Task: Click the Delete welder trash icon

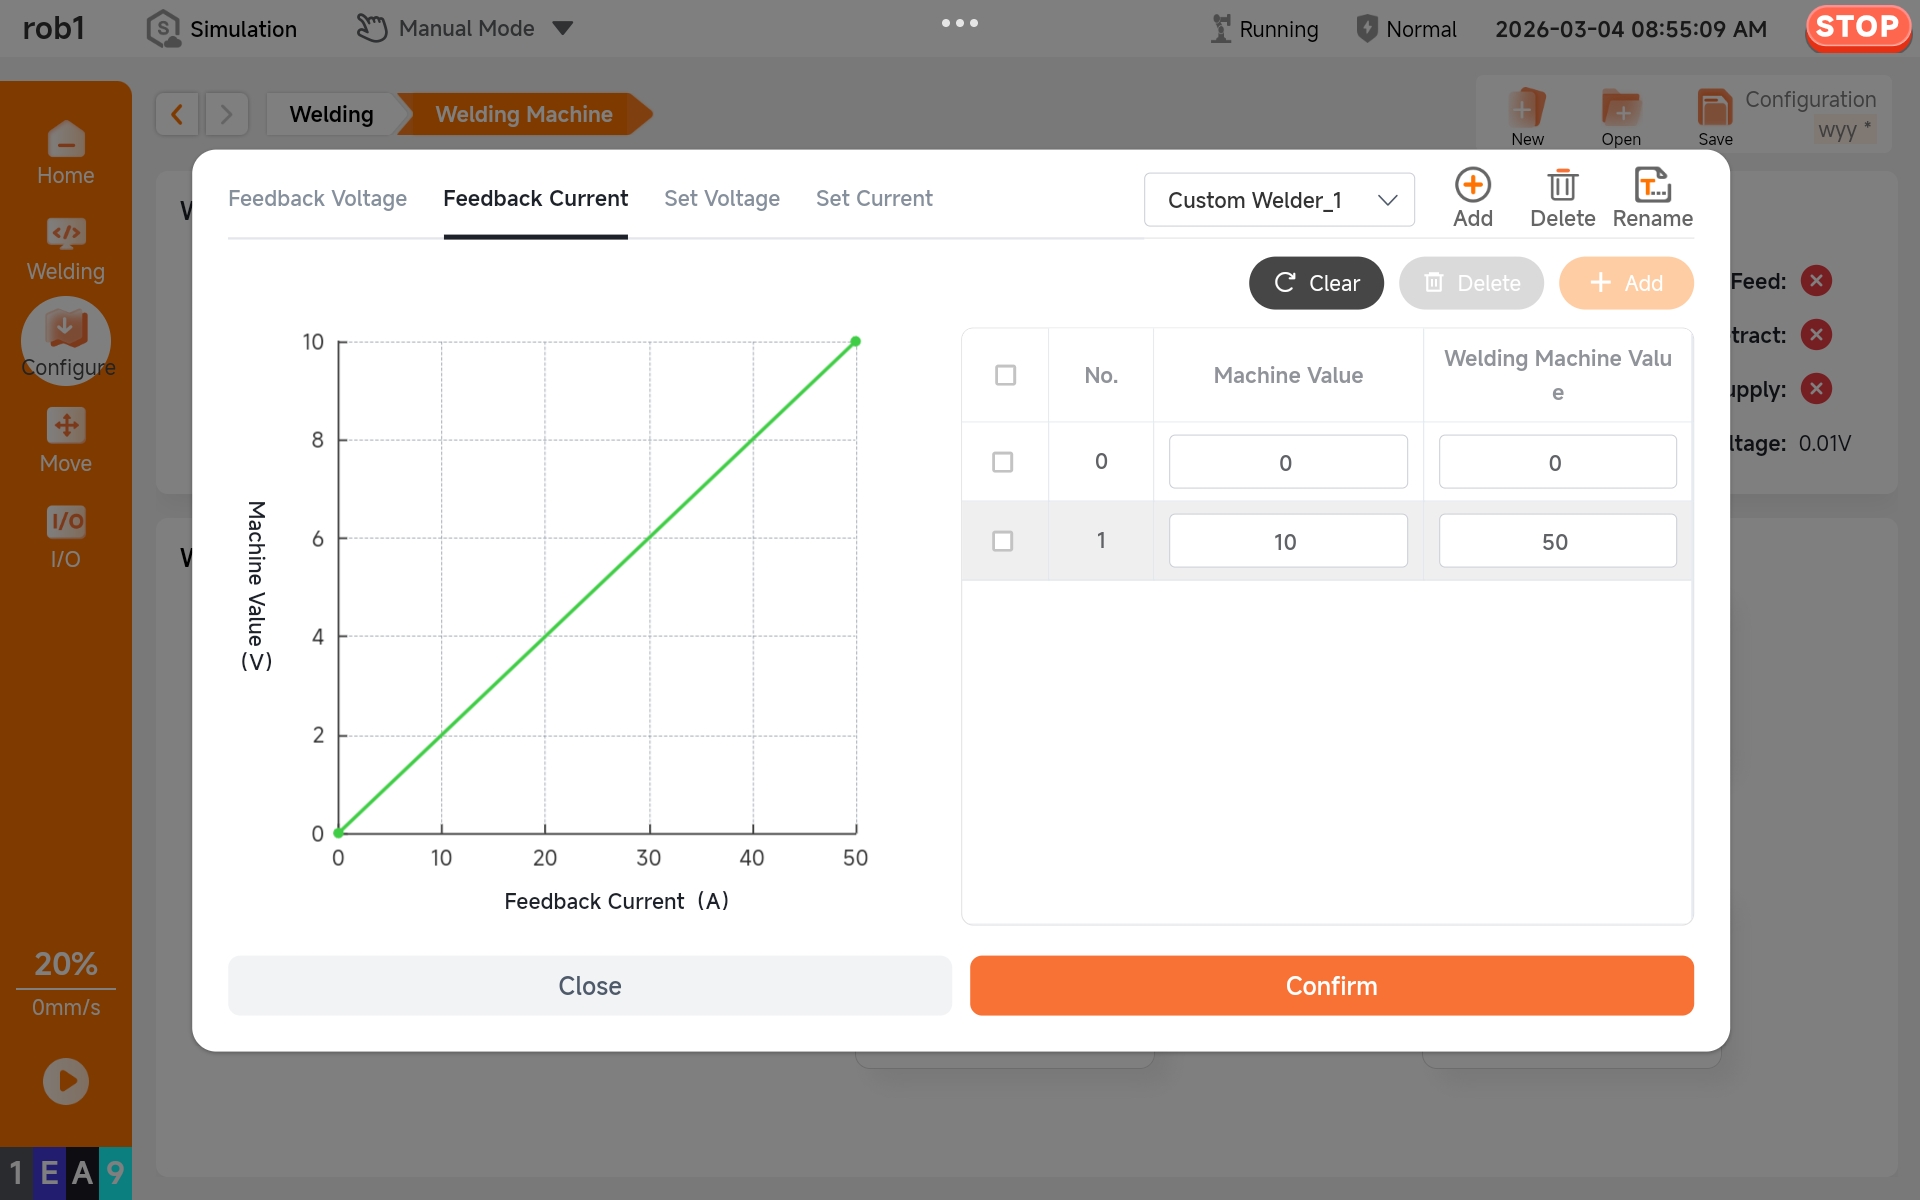Action: tap(1562, 187)
